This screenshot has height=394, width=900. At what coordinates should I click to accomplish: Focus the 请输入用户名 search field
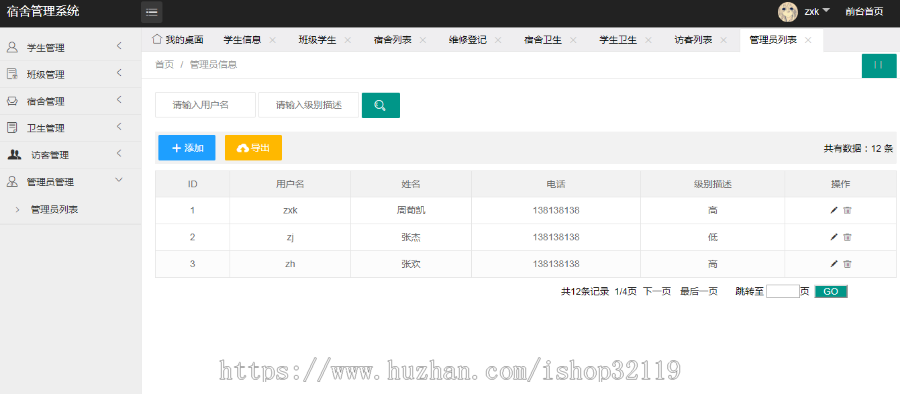(x=205, y=105)
